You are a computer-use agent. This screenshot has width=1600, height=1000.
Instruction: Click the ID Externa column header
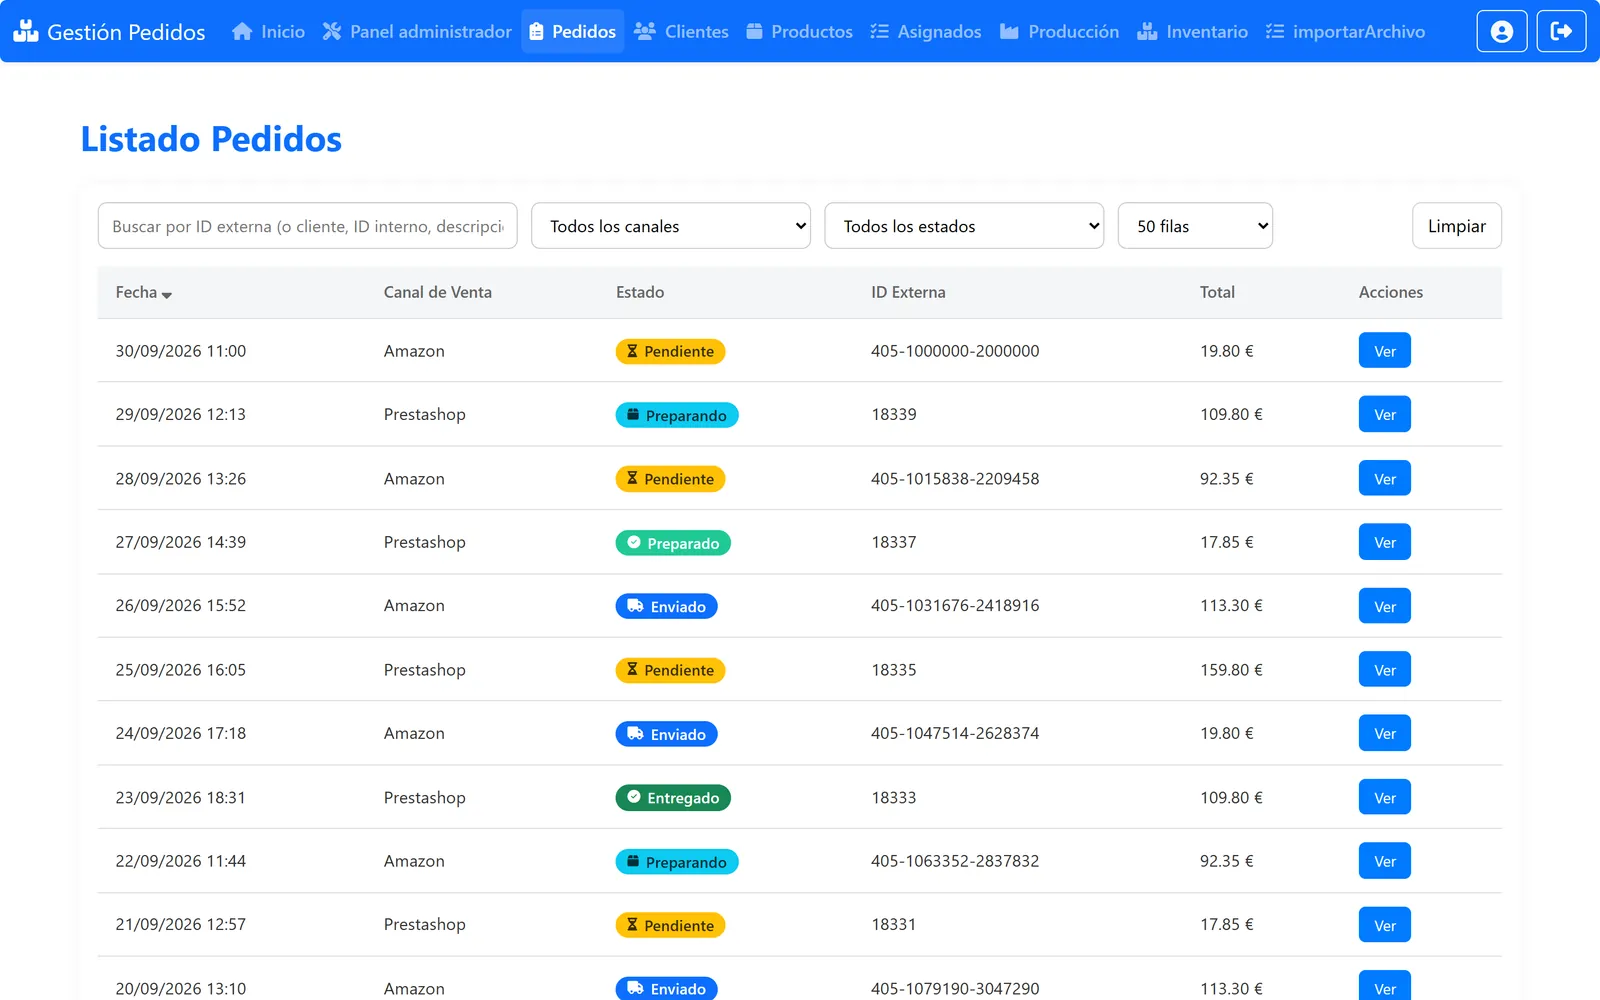(x=908, y=292)
